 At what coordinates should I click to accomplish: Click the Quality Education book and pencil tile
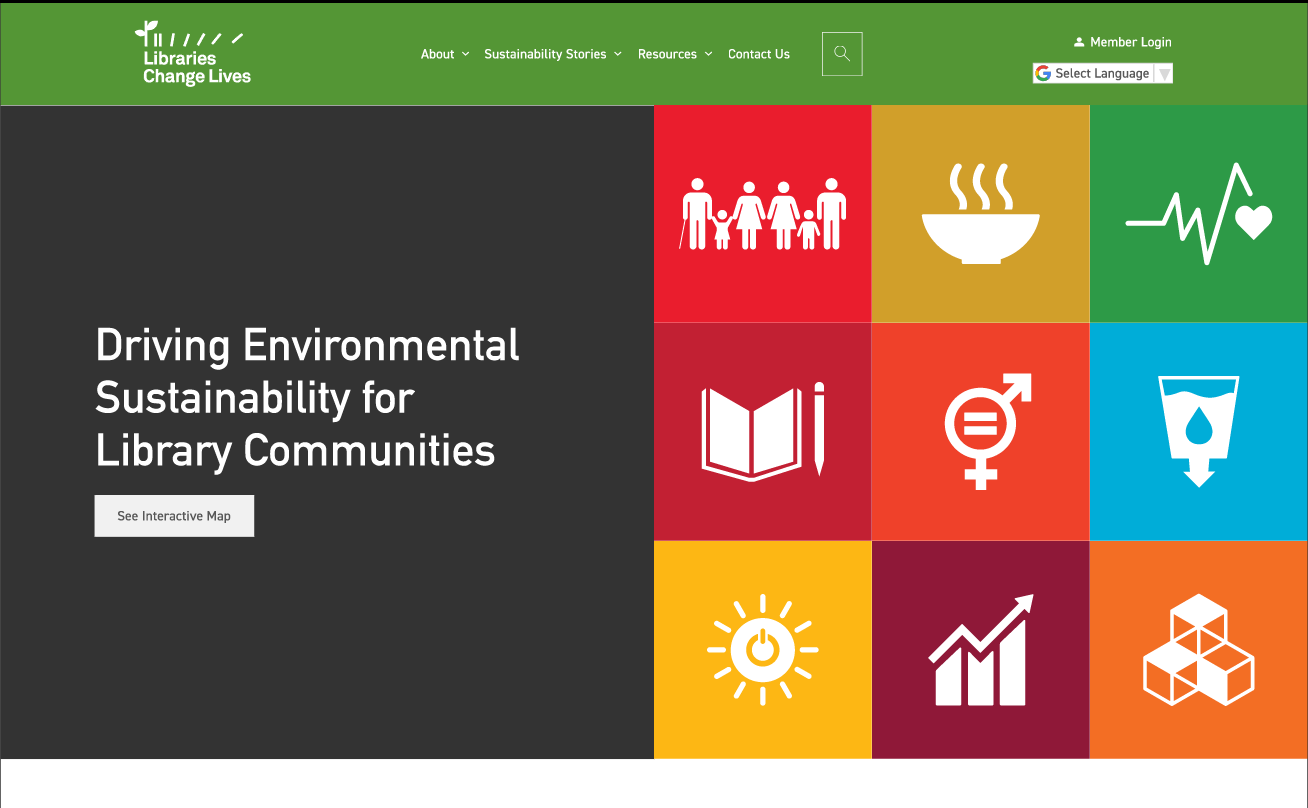[762, 431]
